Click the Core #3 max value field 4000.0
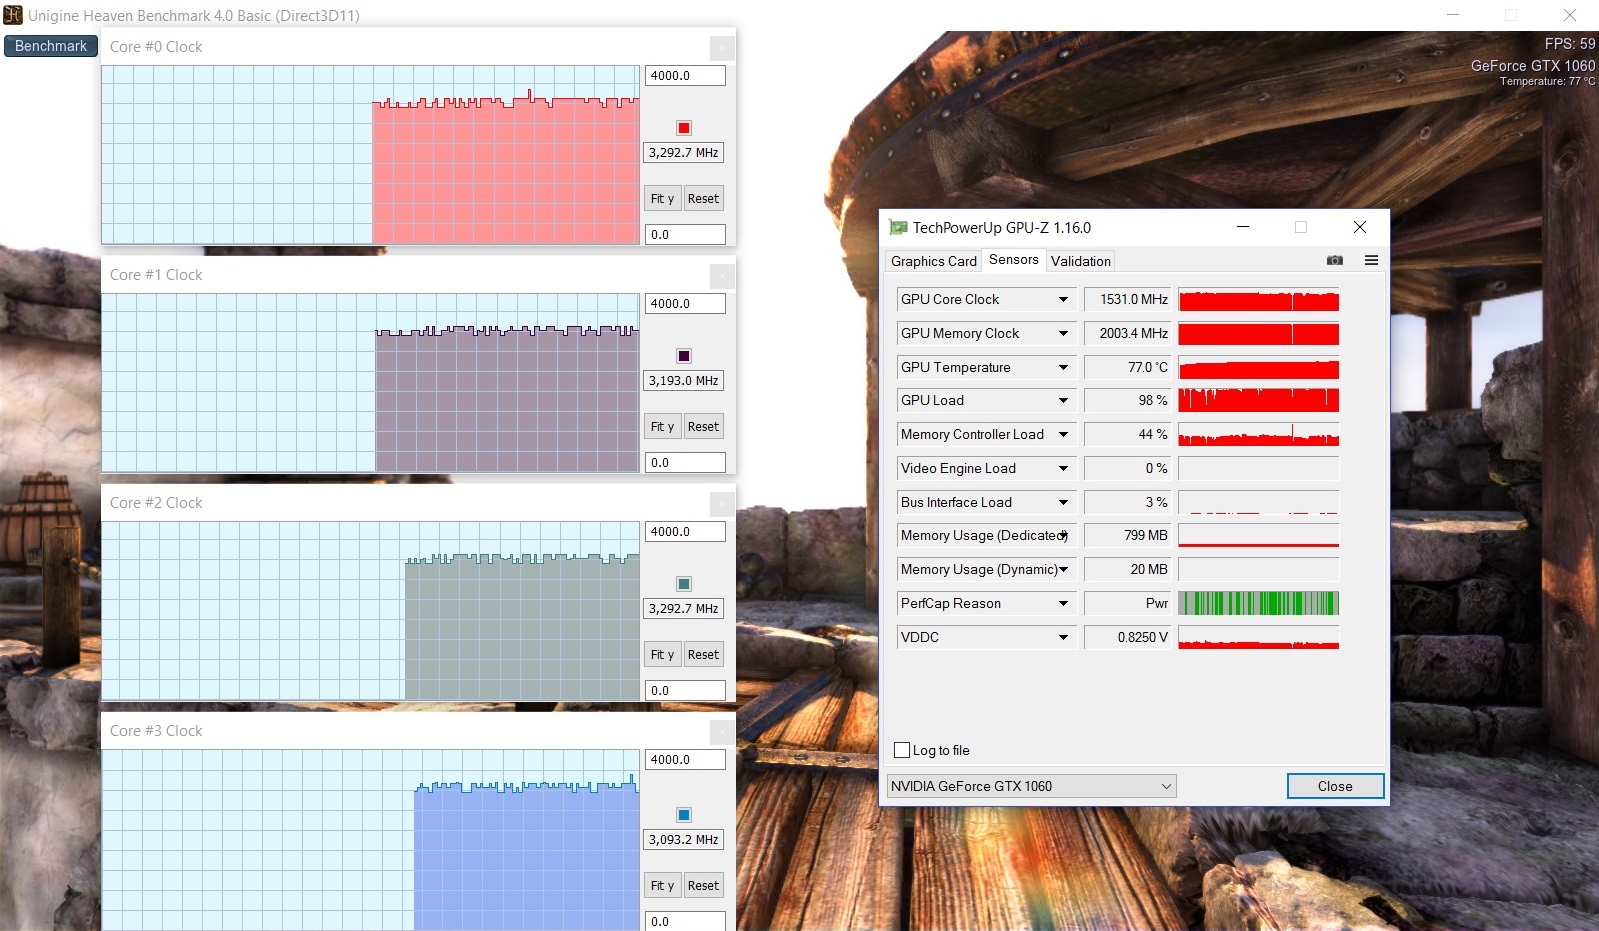Image resolution: width=1599 pixels, height=931 pixels. click(x=685, y=760)
